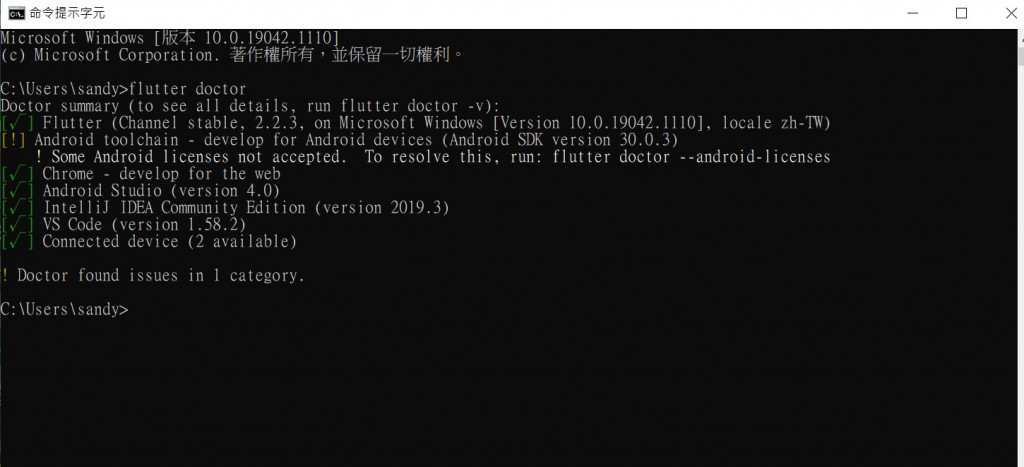Maximize the Command Prompt window

point(961,13)
